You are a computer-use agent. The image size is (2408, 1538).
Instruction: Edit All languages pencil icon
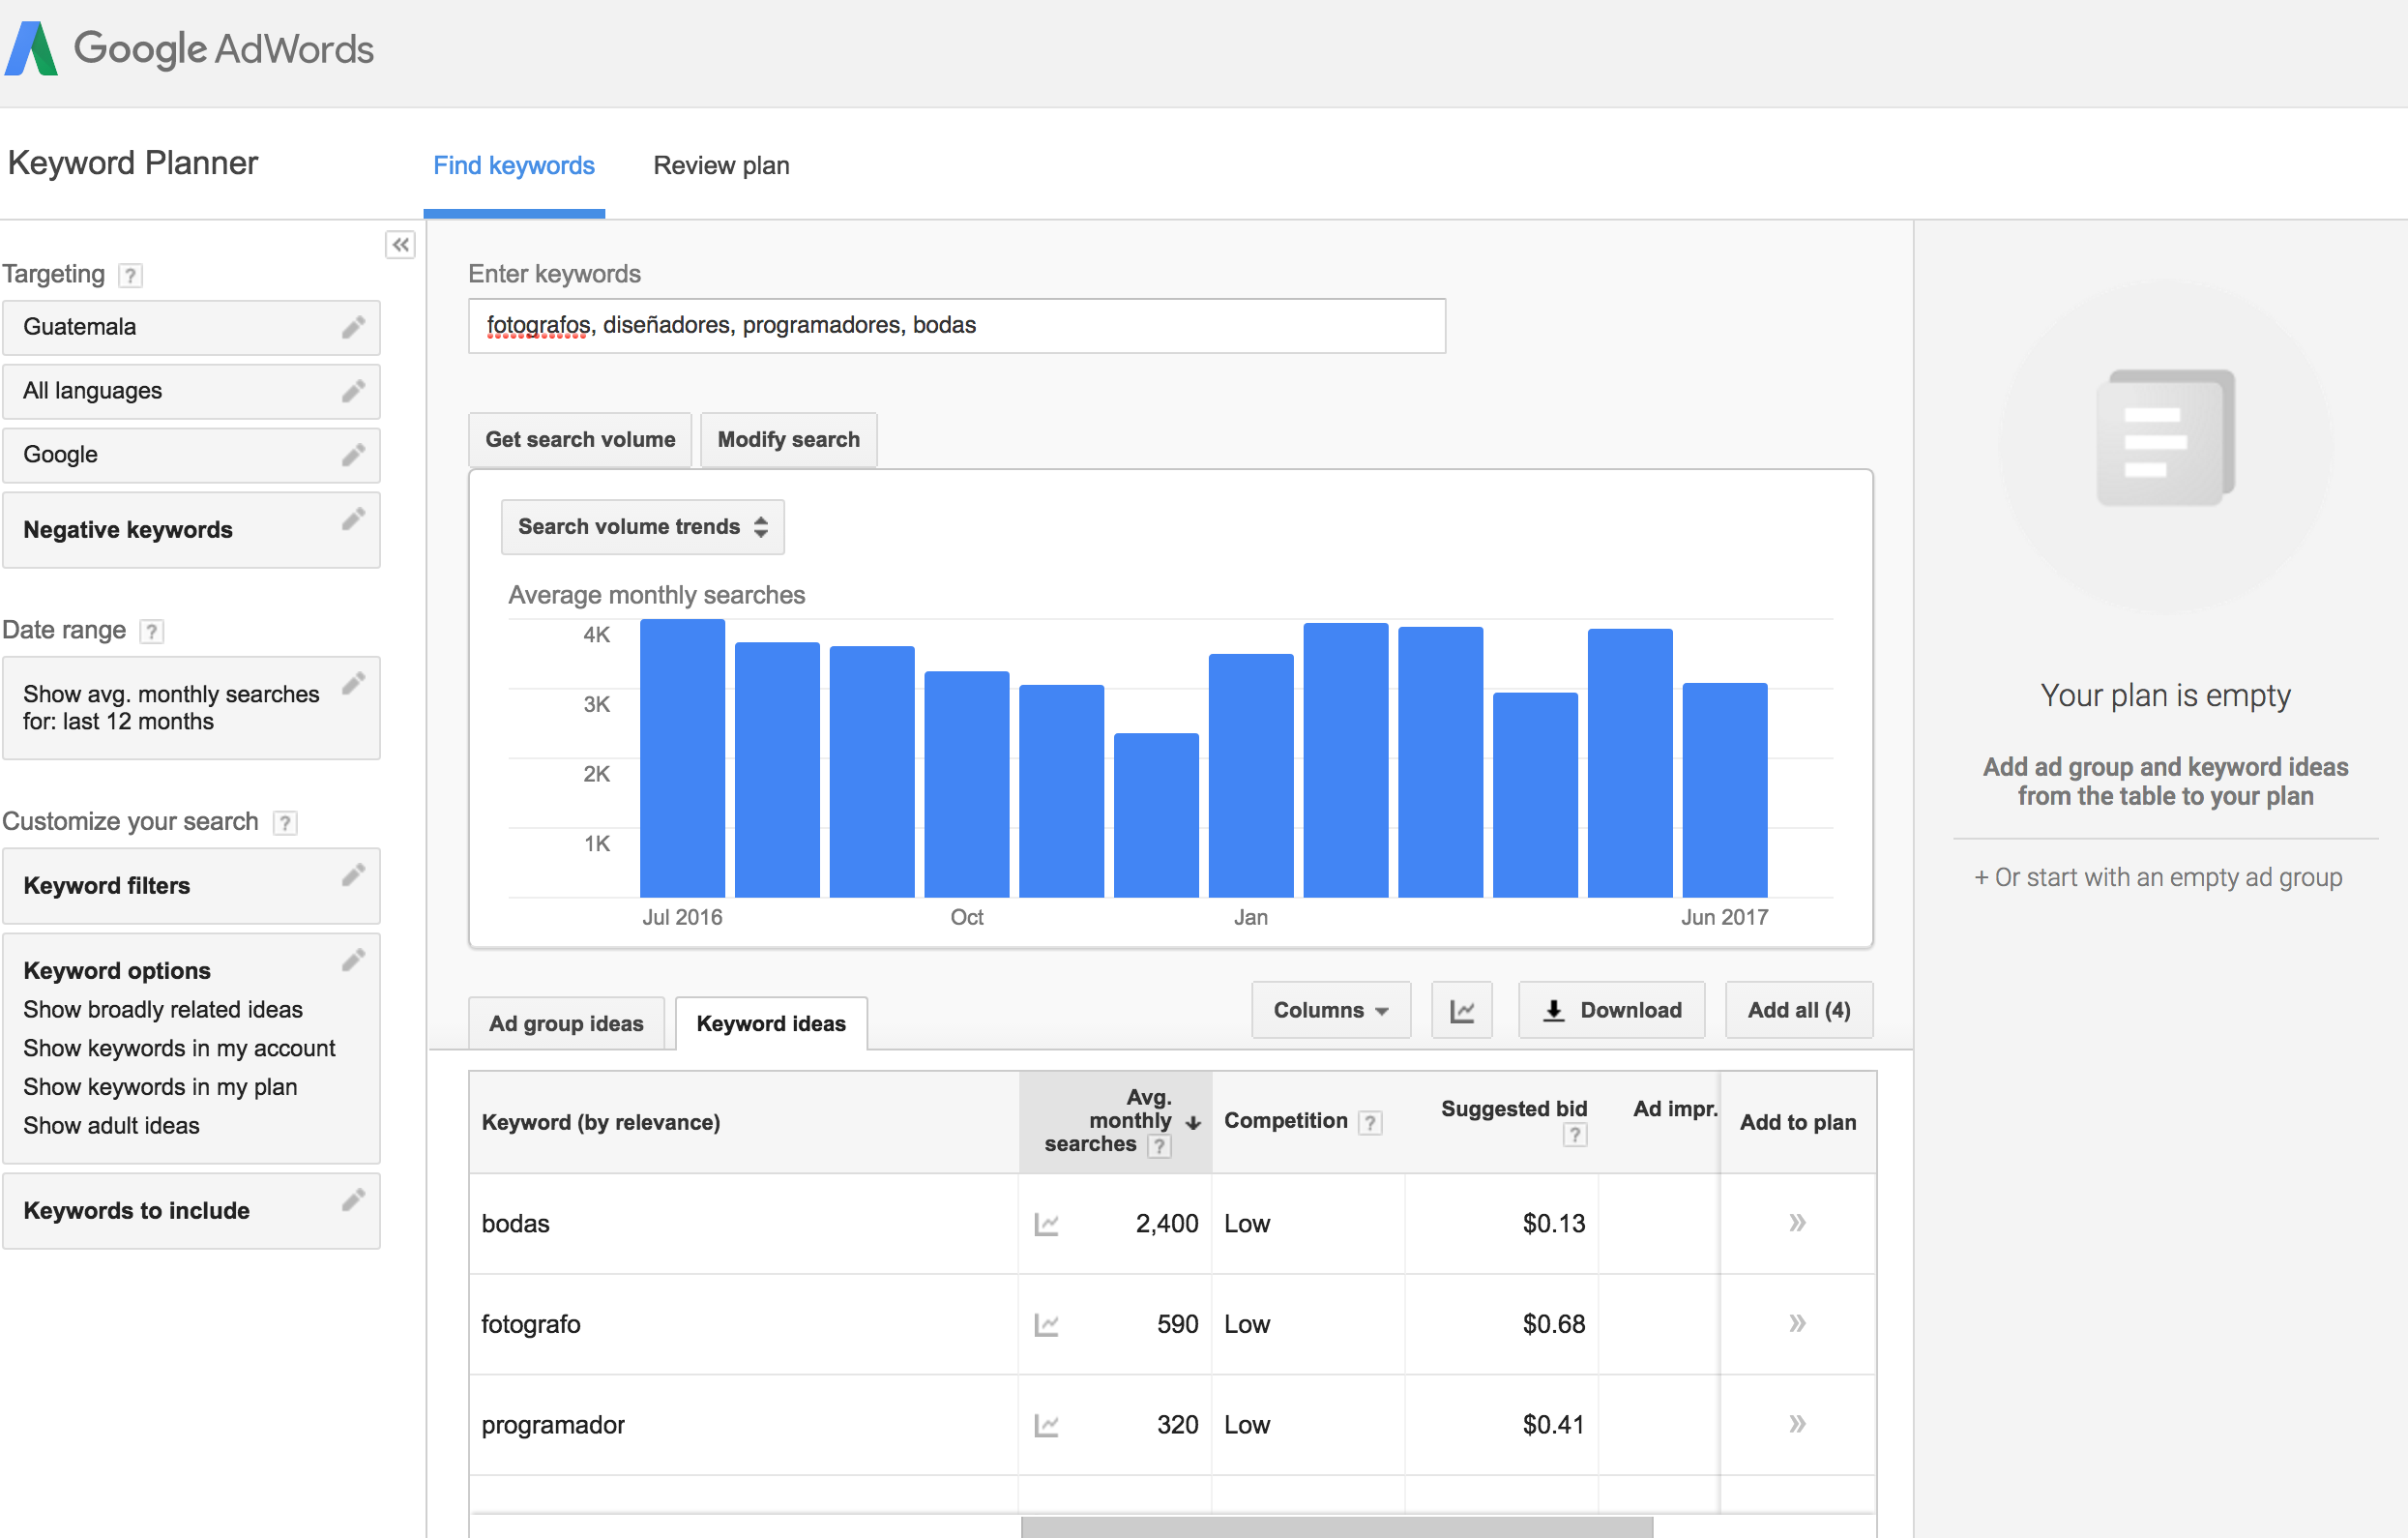click(353, 391)
